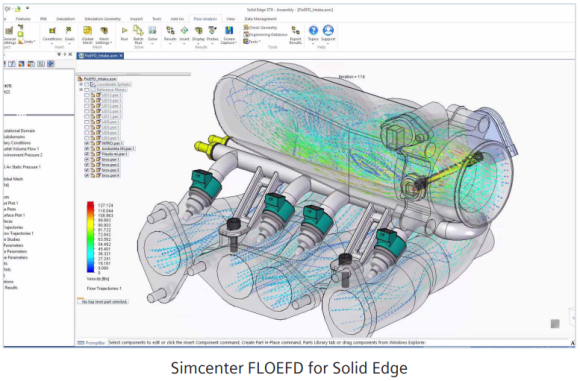
Task: Click the Screen Capture icon
Action: coord(229,30)
